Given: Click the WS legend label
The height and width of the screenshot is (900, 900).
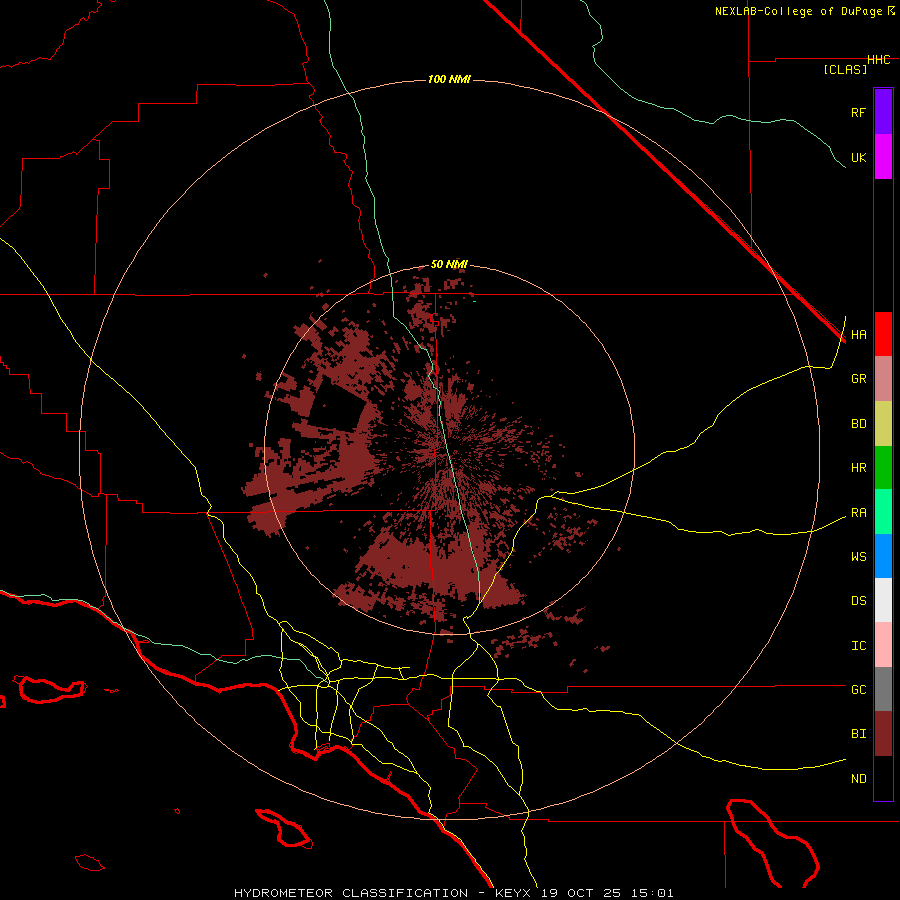Looking at the screenshot, I should (858, 556).
